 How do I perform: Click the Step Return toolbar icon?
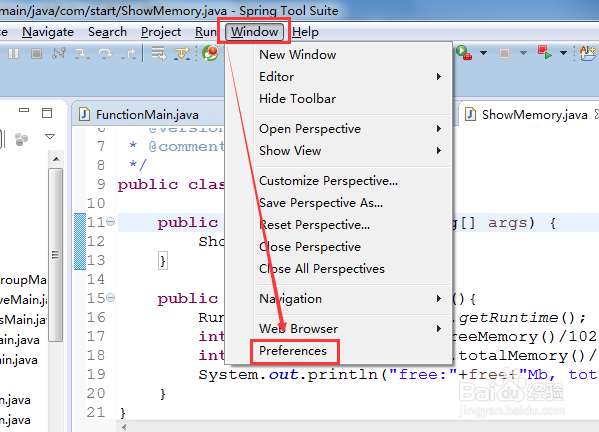128,53
